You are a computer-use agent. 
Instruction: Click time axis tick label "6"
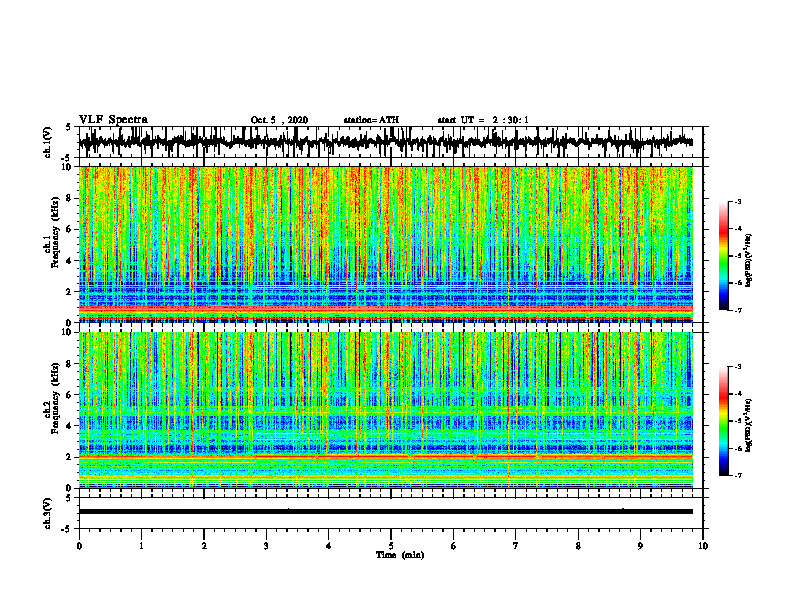[454, 546]
